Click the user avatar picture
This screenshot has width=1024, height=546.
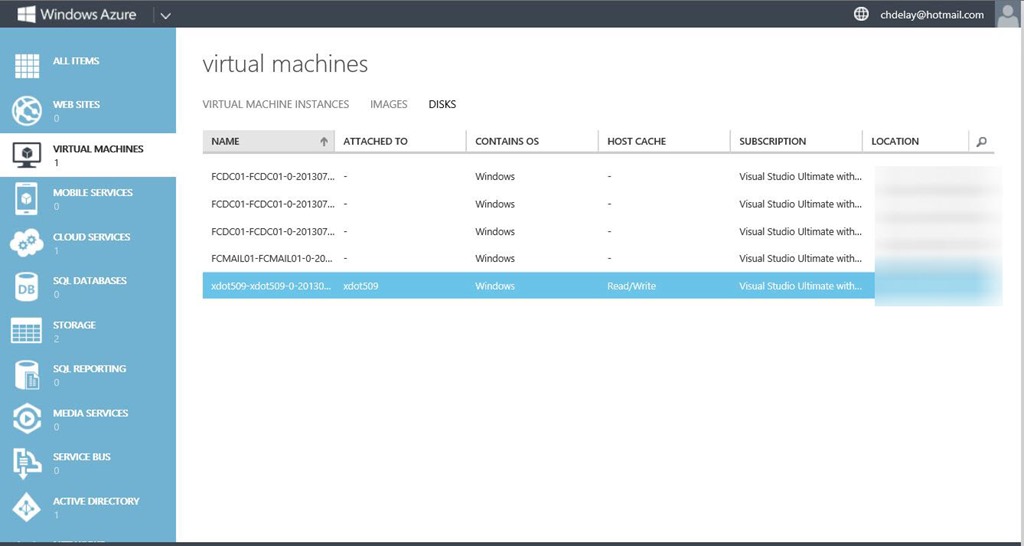tap(1008, 14)
